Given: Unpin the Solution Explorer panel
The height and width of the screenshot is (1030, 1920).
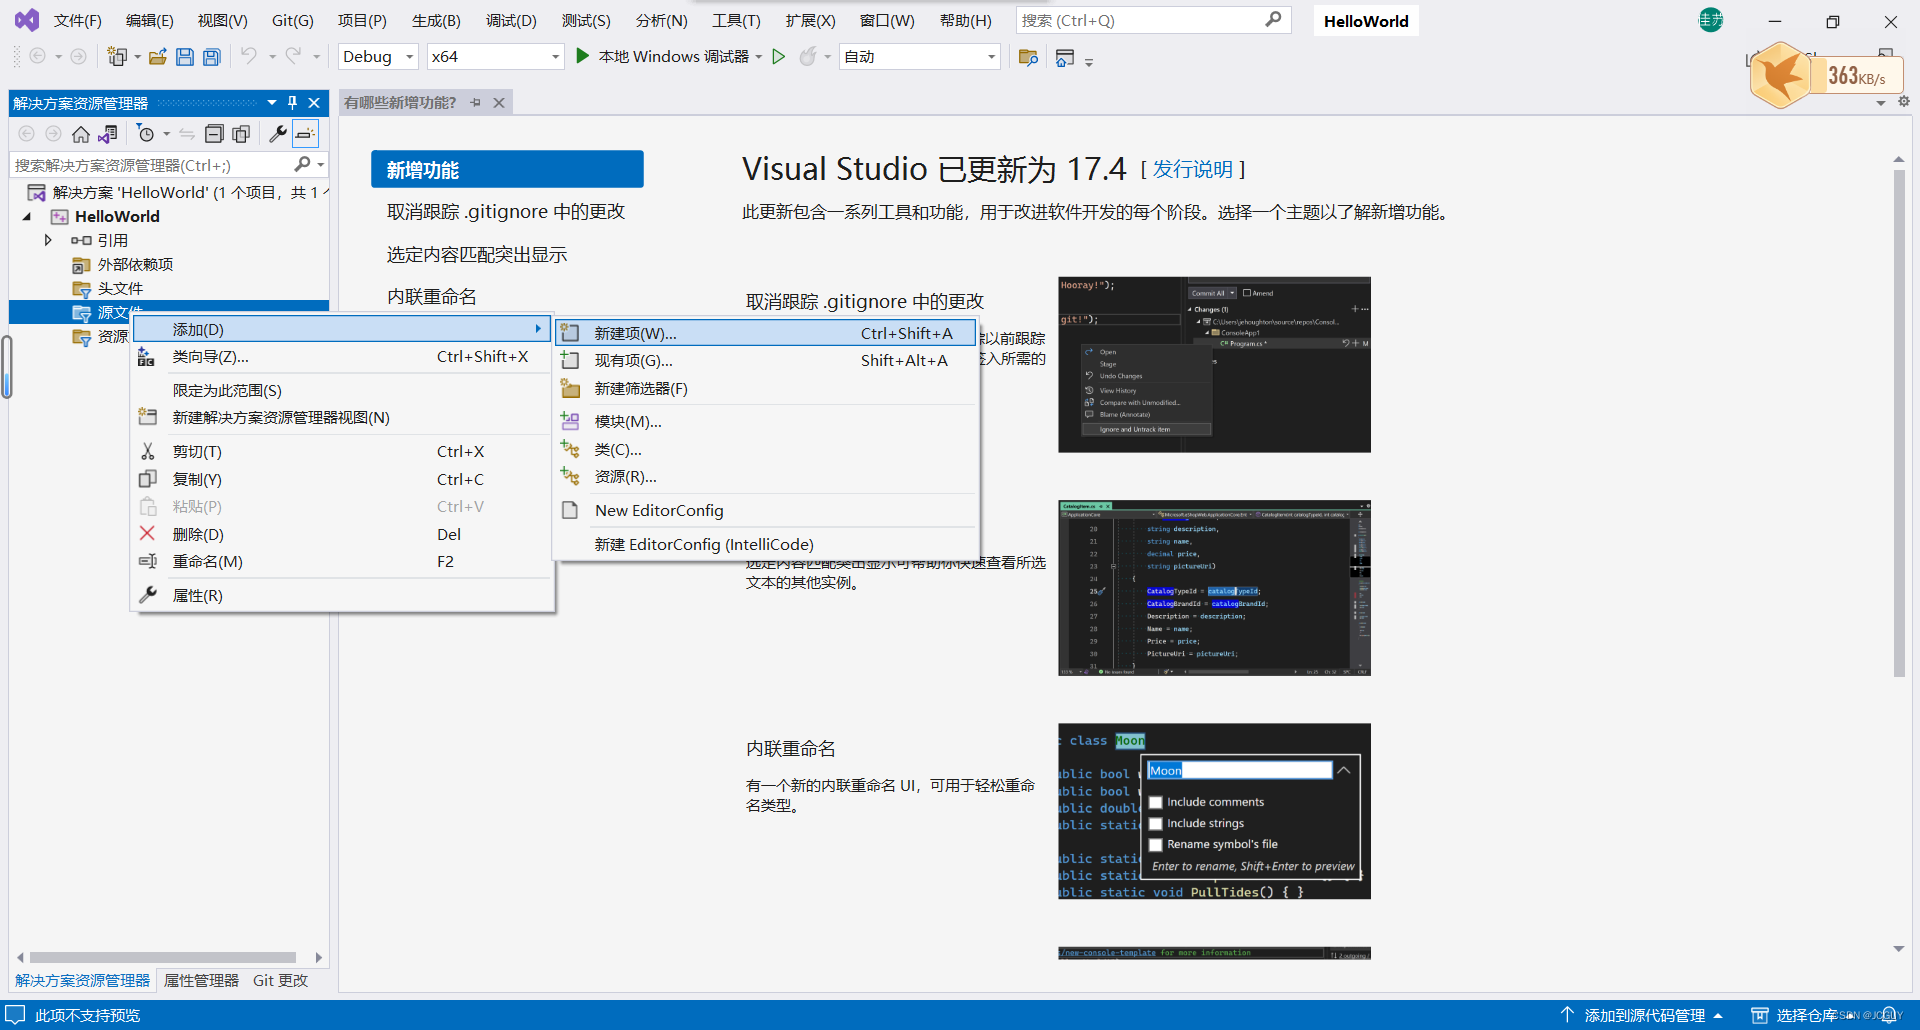Looking at the screenshot, I should point(292,102).
